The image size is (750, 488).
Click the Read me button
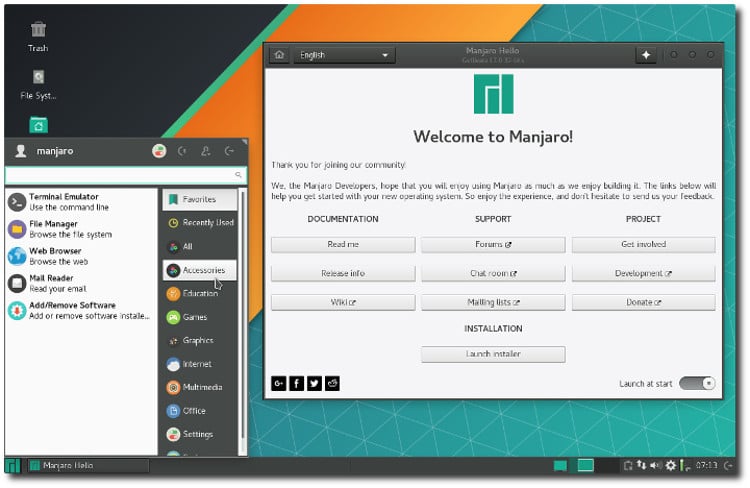(342, 244)
